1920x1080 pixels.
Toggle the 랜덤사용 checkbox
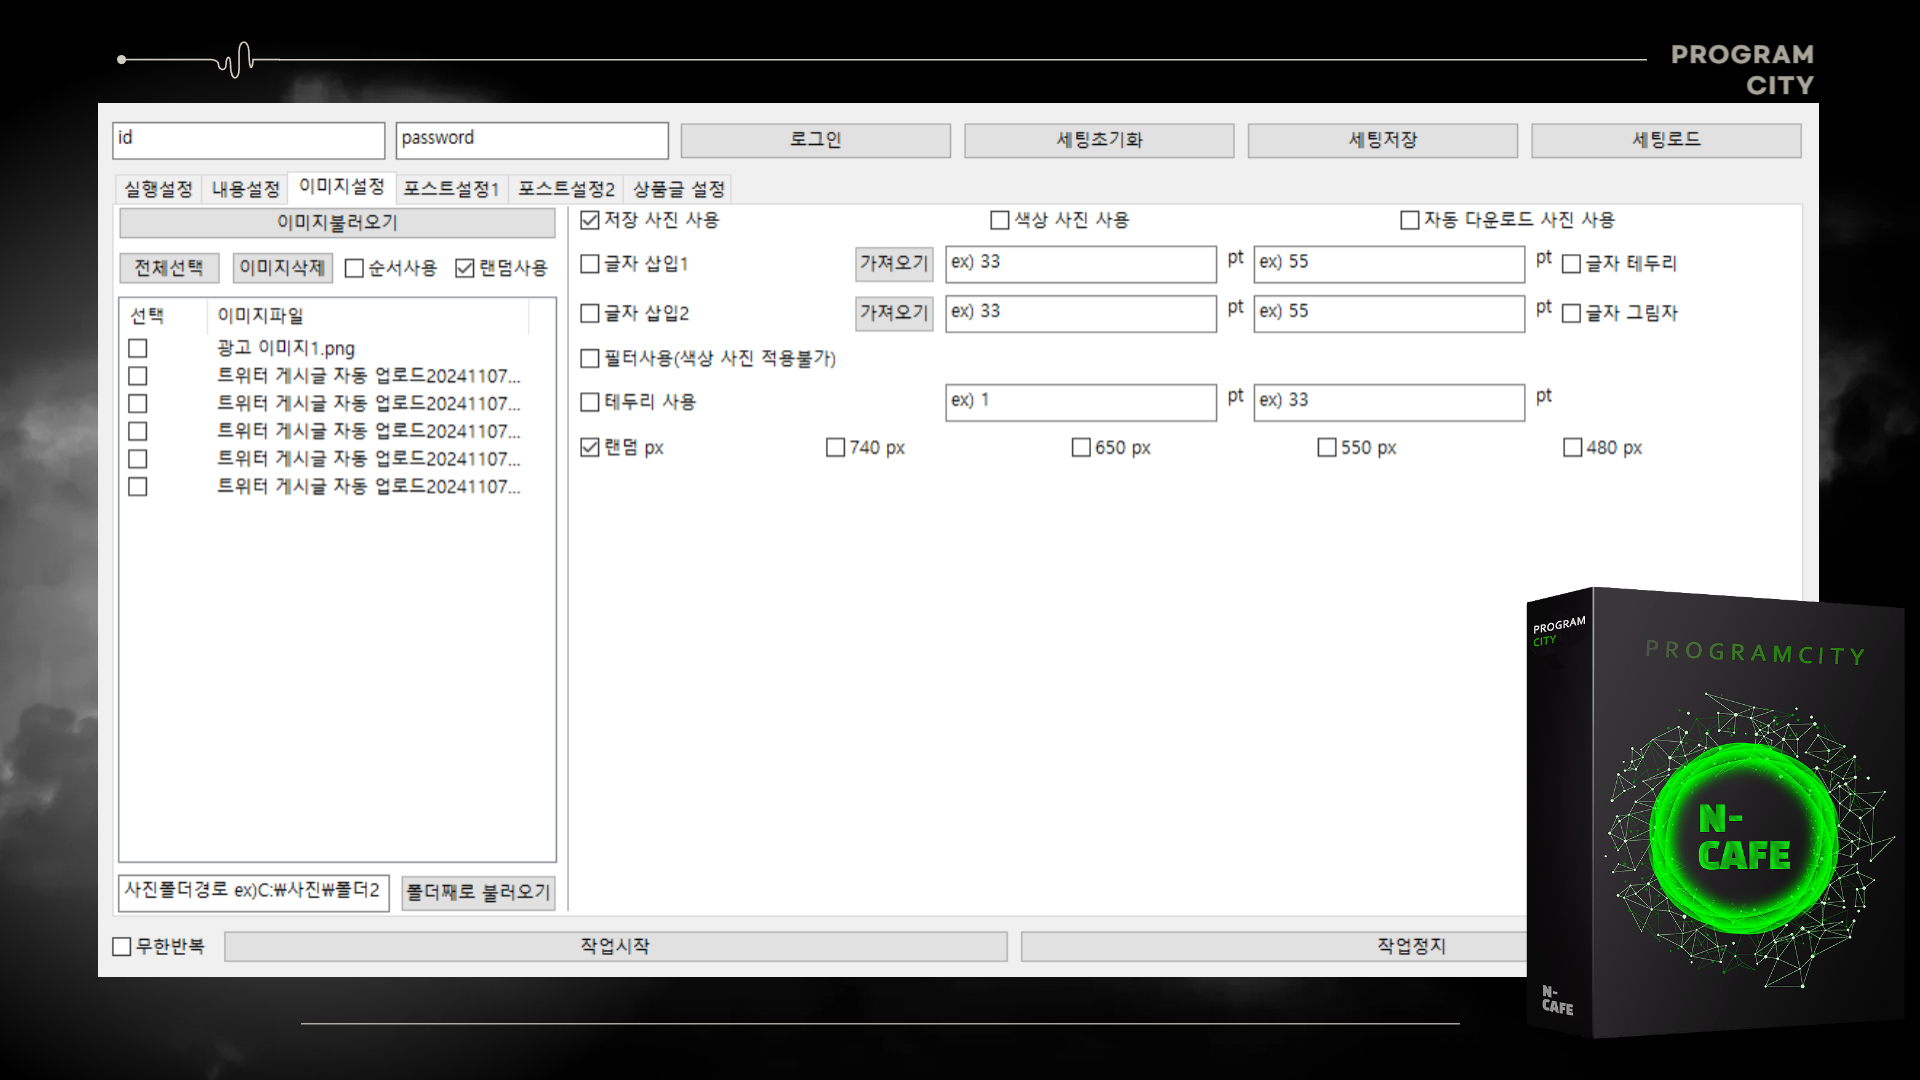[x=464, y=268]
